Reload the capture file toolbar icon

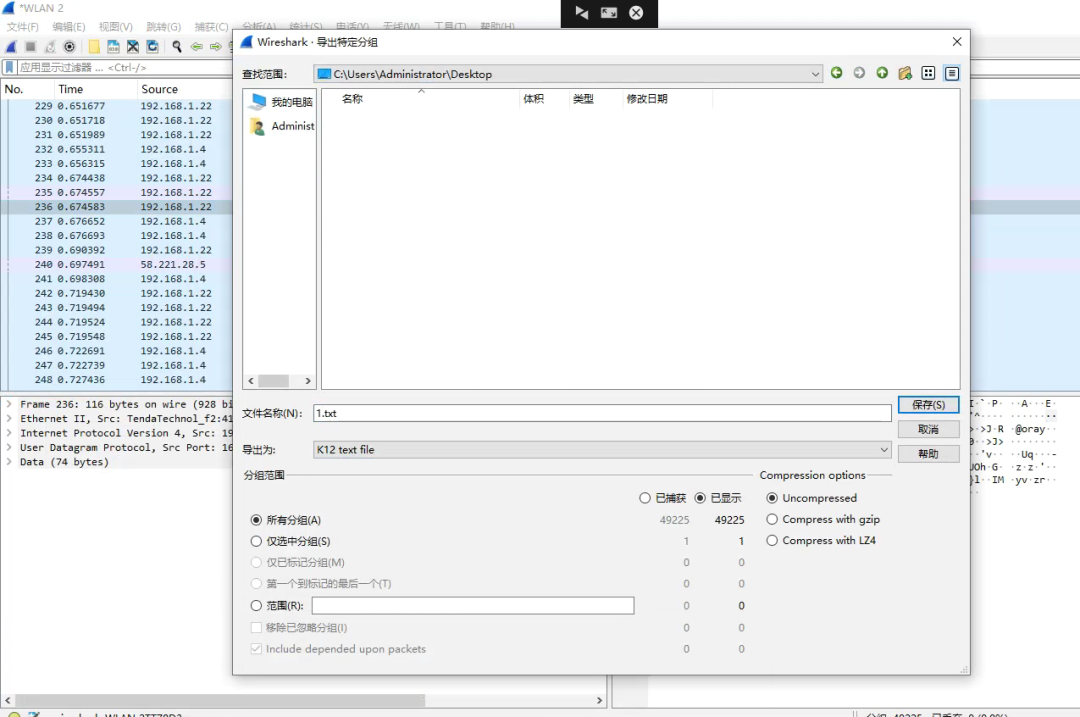(x=152, y=47)
